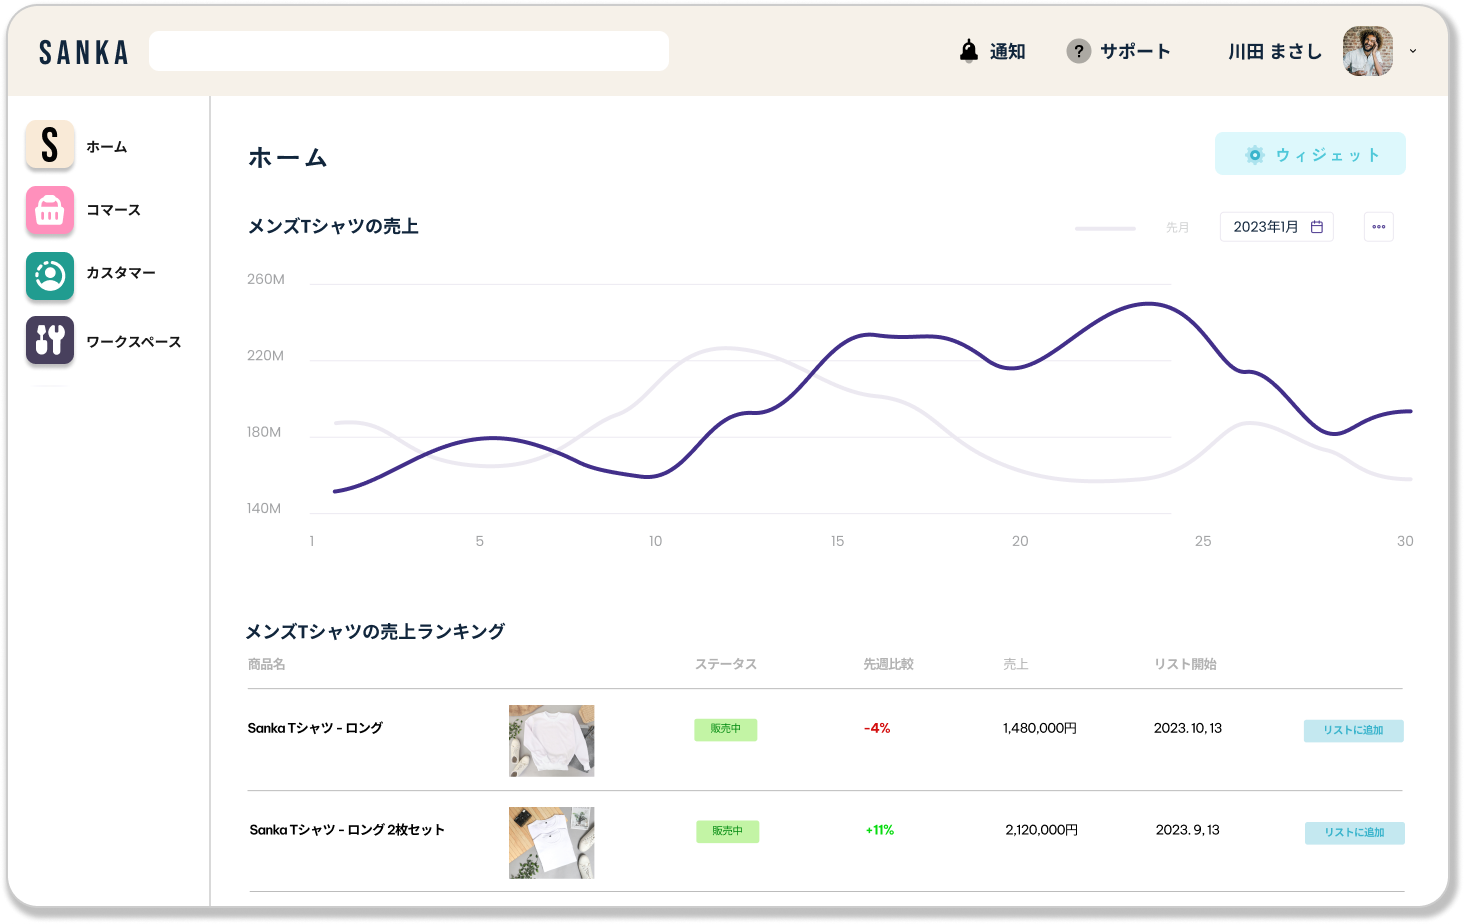
Task: Open the pink Commerce basket icon
Action: (50, 210)
